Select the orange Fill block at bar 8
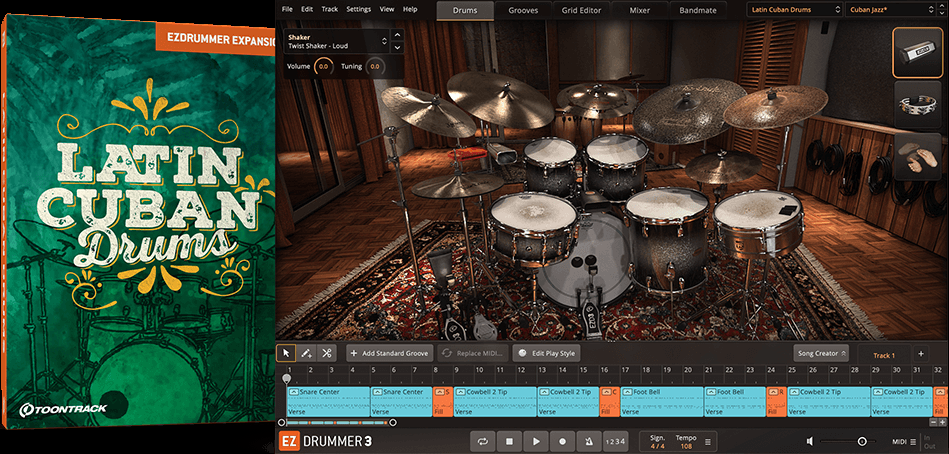 [x=442, y=402]
